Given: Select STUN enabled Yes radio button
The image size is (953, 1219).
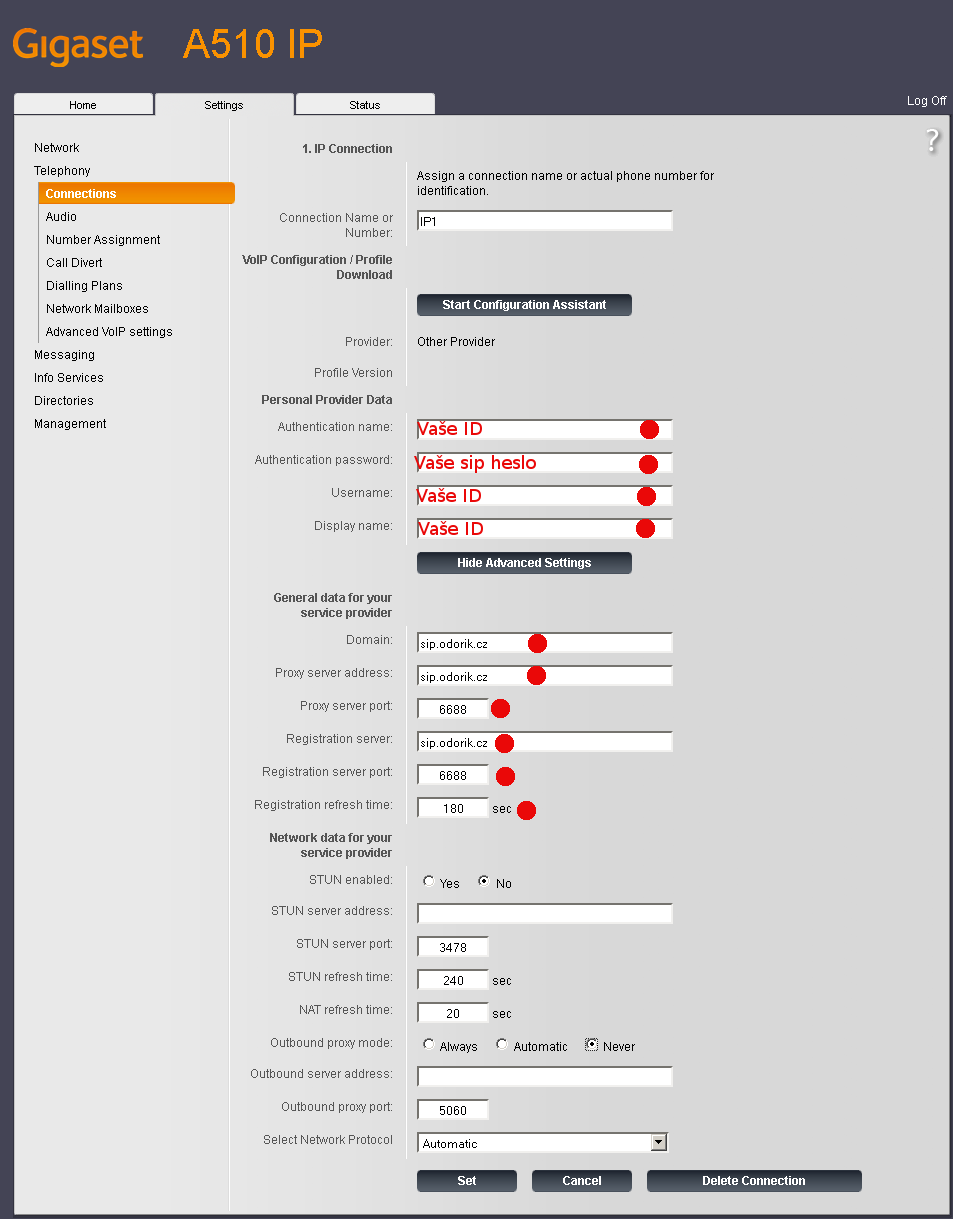Looking at the screenshot, I should (429, 882).
